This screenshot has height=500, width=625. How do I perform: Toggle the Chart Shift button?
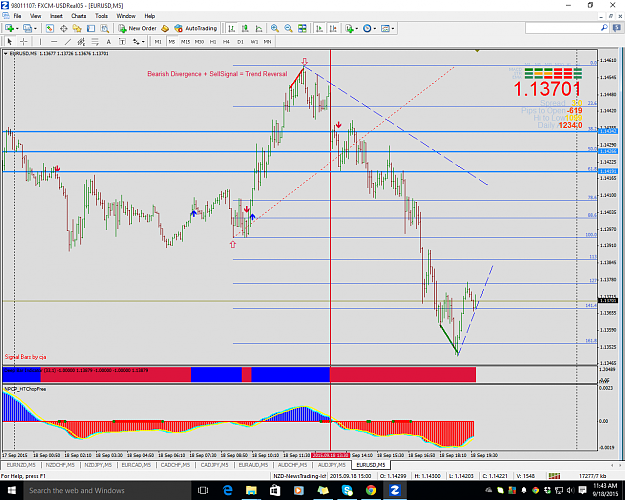tap(333, 28)
